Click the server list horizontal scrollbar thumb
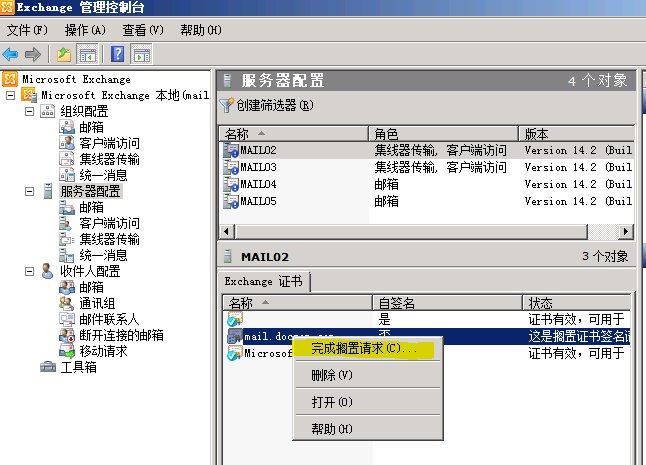 [x=411, y=231]
